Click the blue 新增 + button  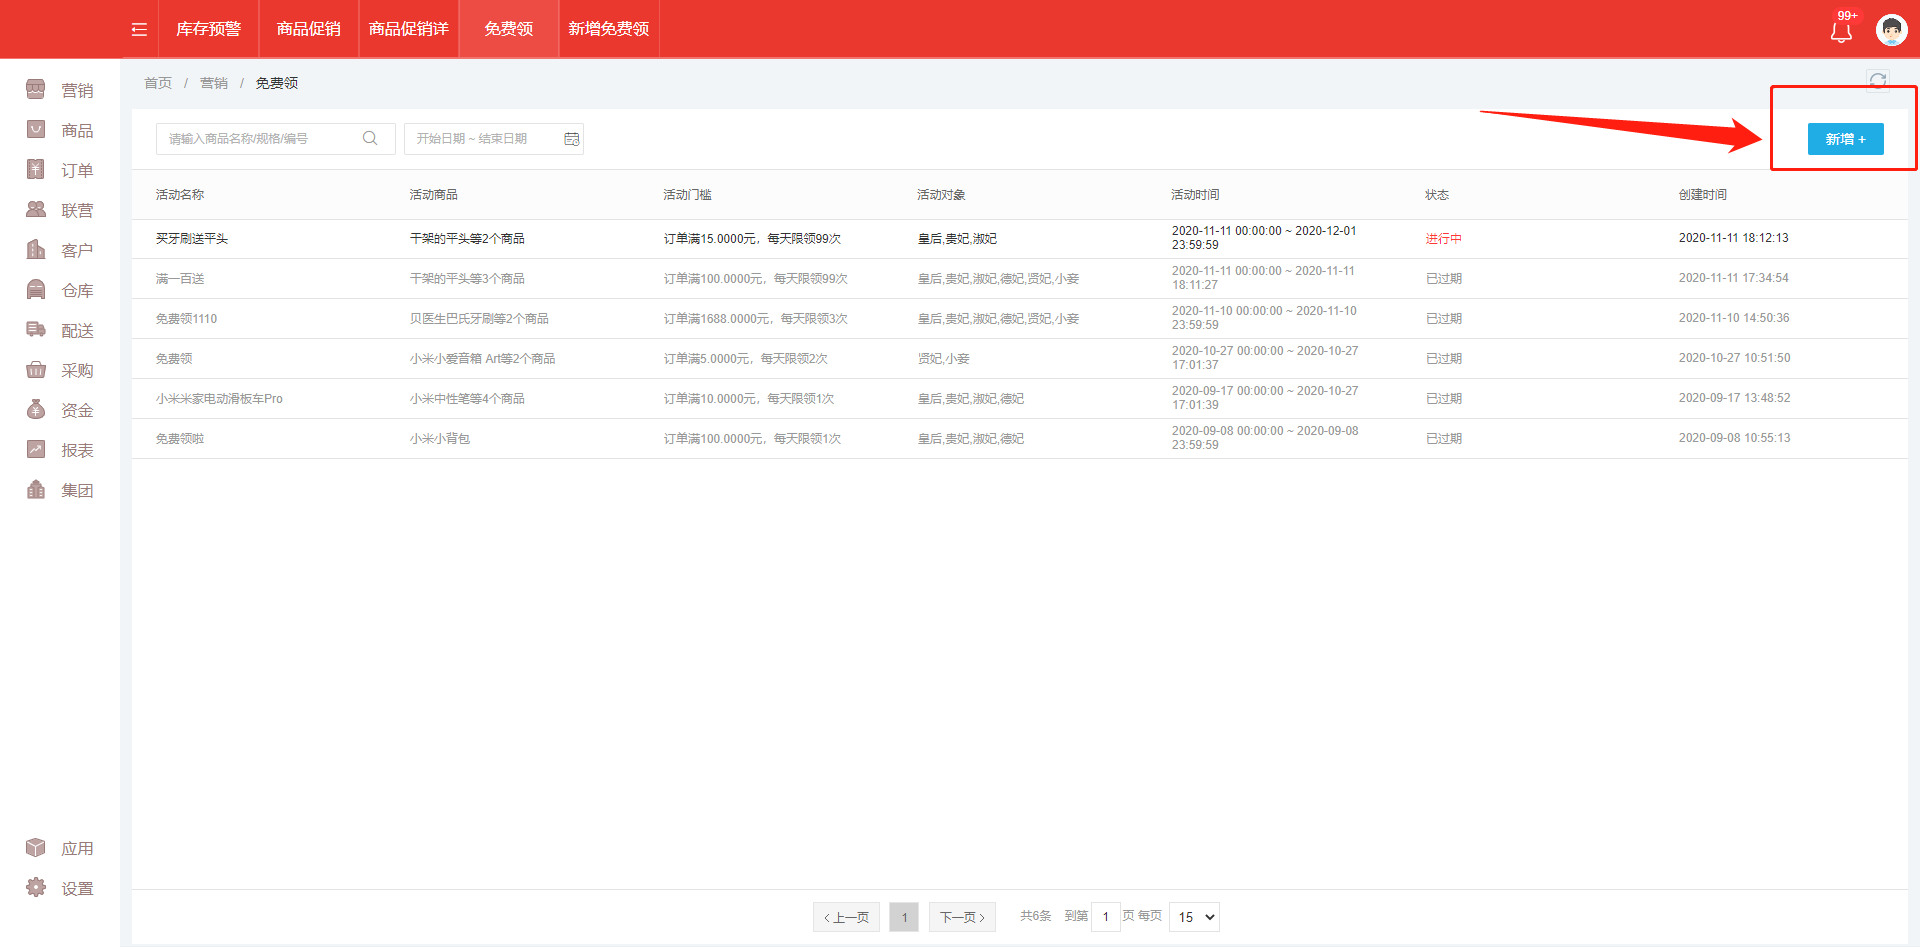(x=1845, y=139)
